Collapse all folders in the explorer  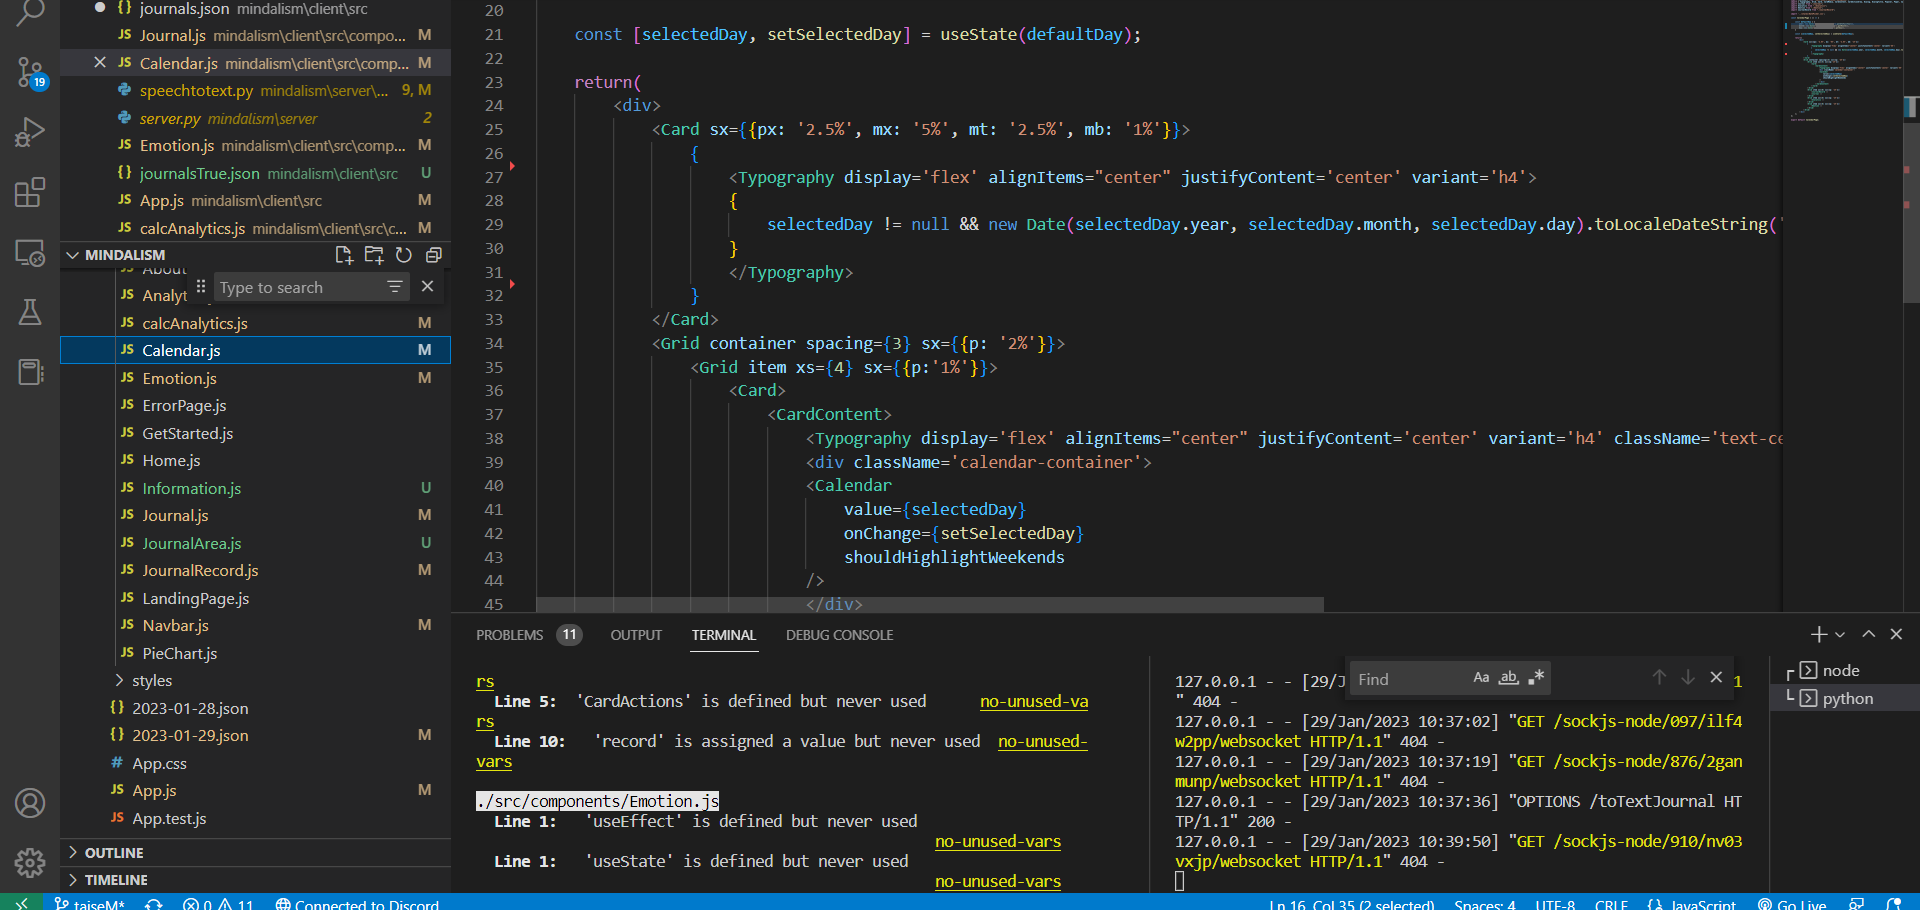[x=434, y=255]
